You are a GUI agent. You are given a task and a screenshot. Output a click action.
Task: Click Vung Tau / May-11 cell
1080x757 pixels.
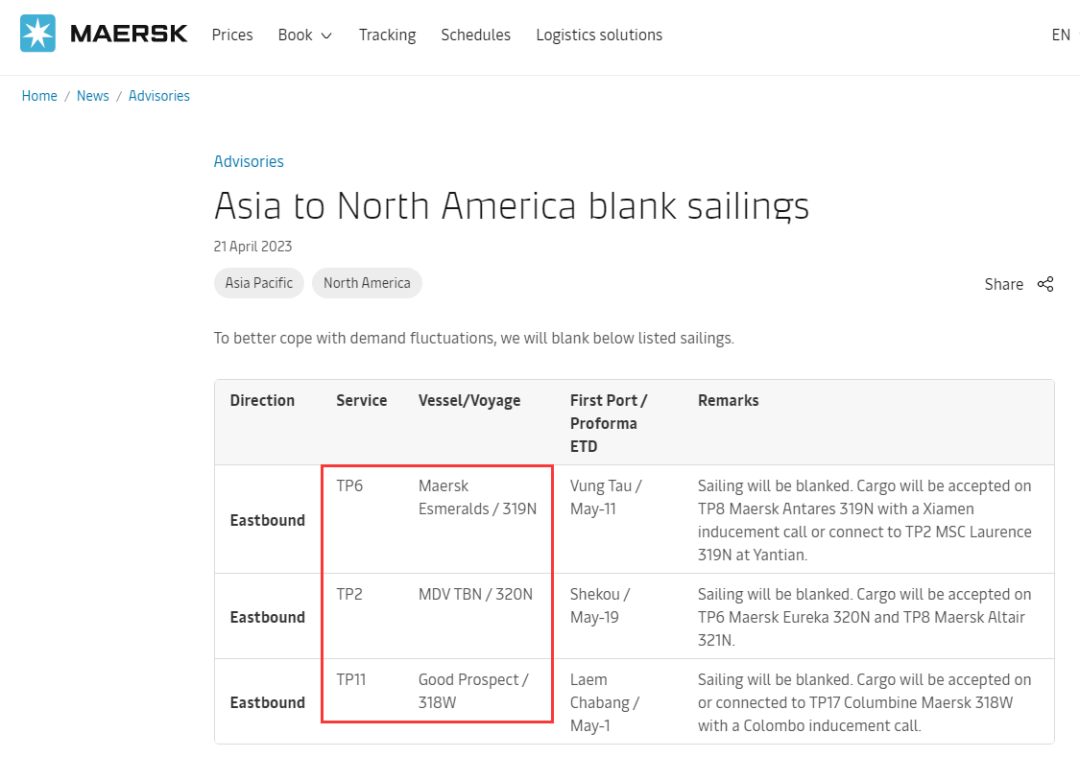[x=606, y=497]
